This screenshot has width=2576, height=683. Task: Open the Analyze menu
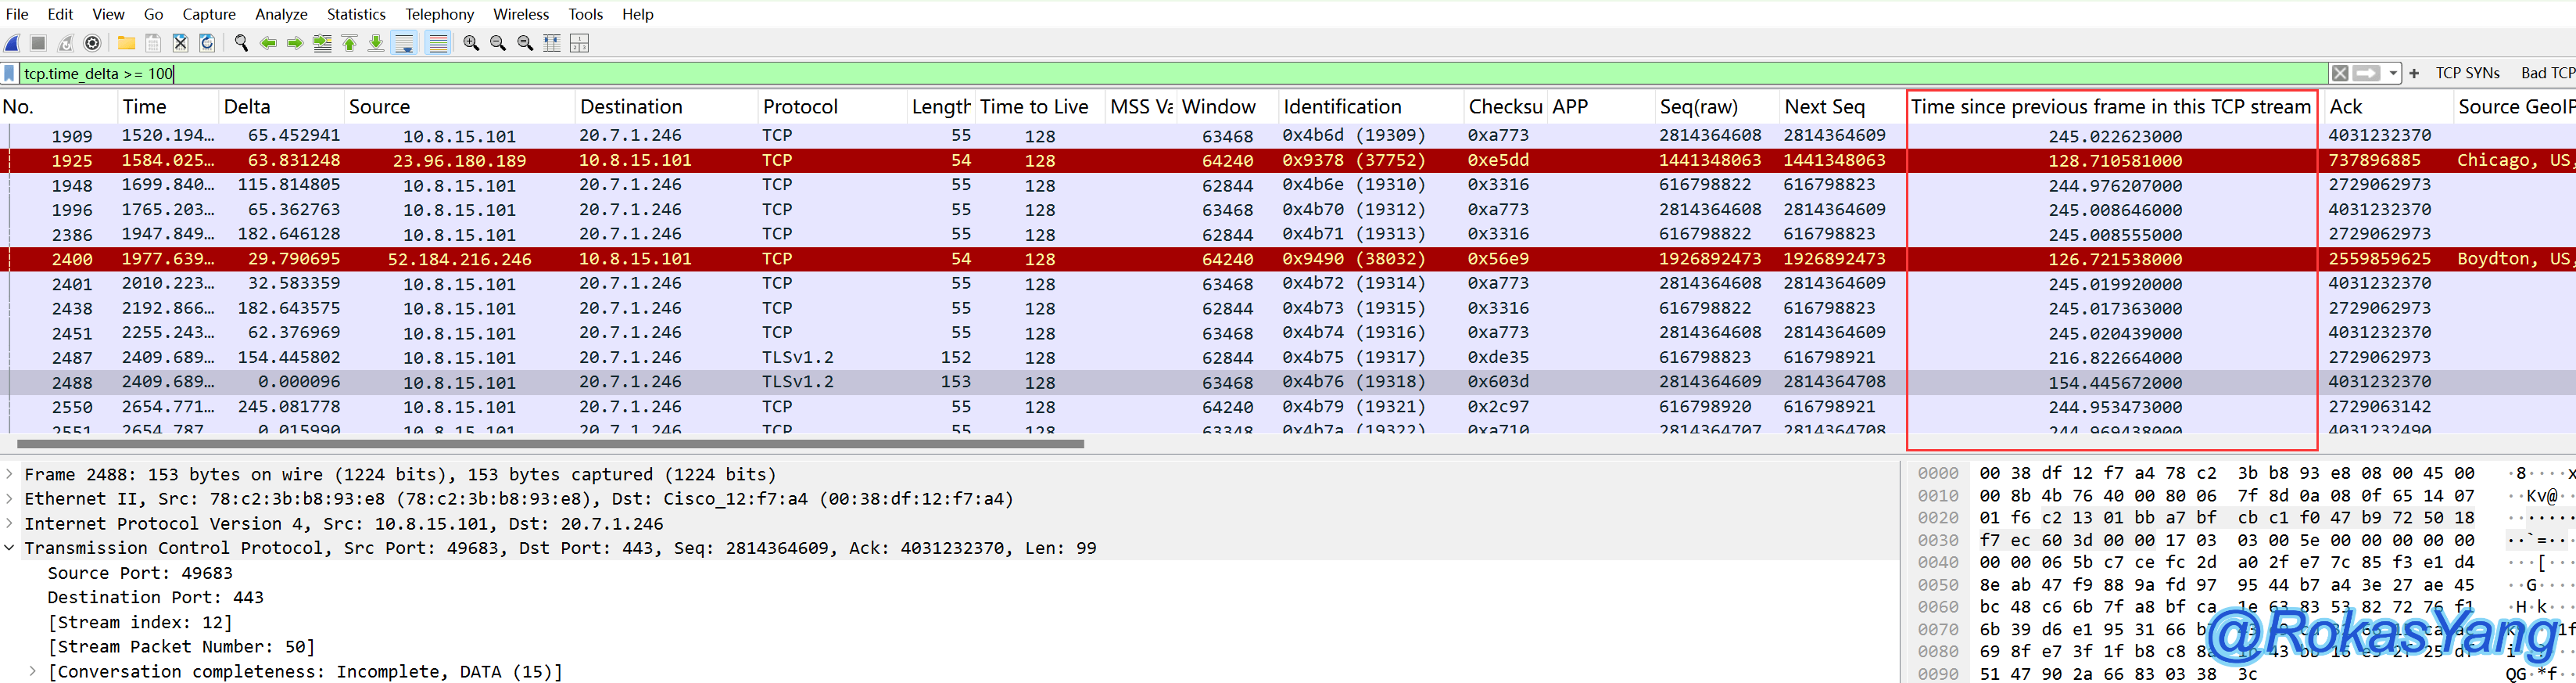click(281, 14)
